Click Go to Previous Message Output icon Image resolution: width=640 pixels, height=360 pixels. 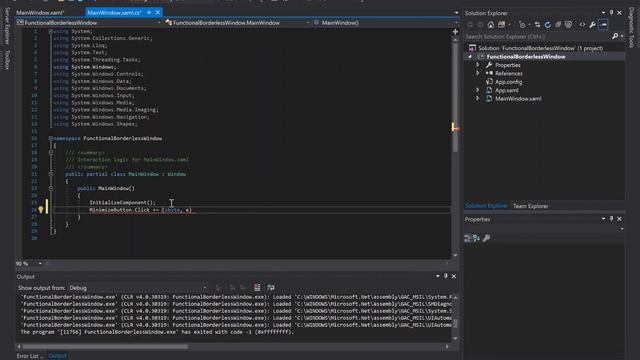[232, 288]
